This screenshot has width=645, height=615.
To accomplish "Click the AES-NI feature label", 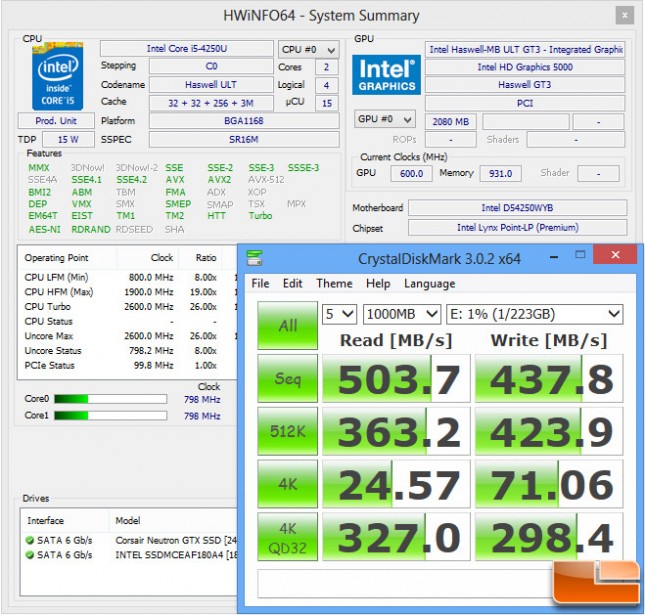I will pyautogui.click(x=44, y=230).
